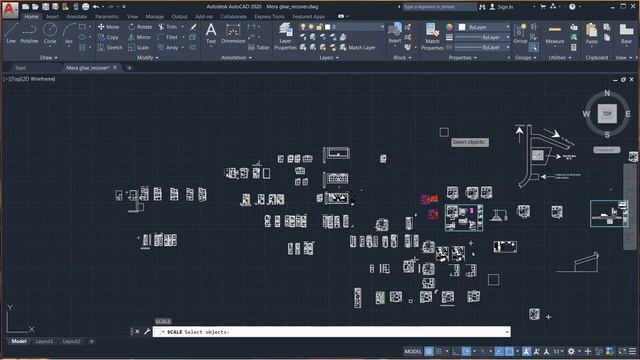640x360 pixels.
Task: Toggle object snap in status bar
Action: [509, 351]
